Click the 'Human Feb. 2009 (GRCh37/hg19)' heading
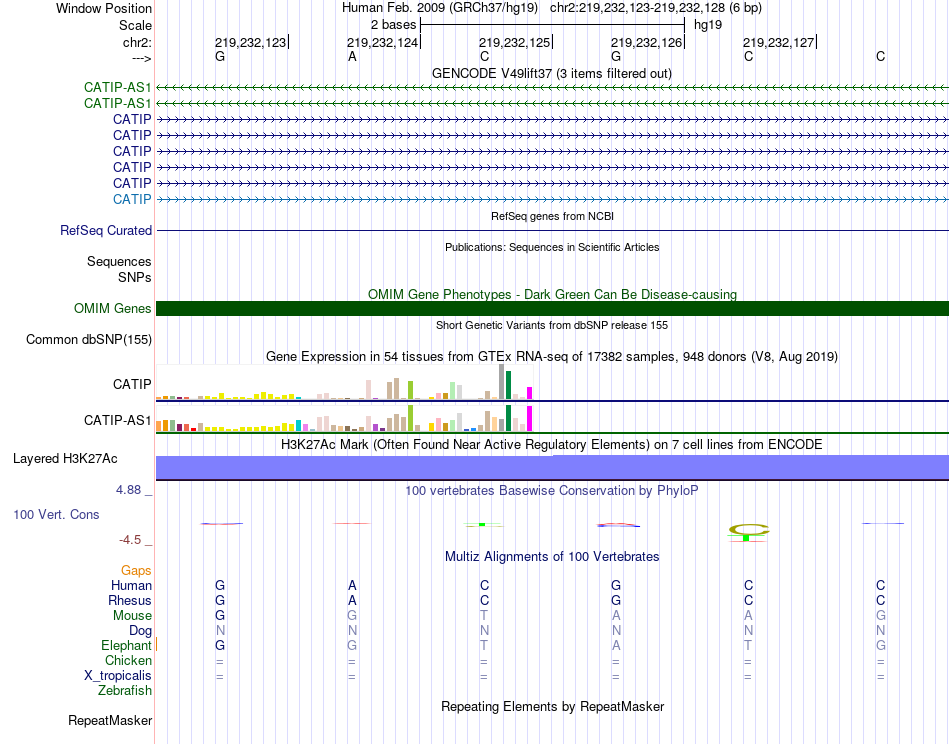Screen dimensions: 950x744 point(440,8)
